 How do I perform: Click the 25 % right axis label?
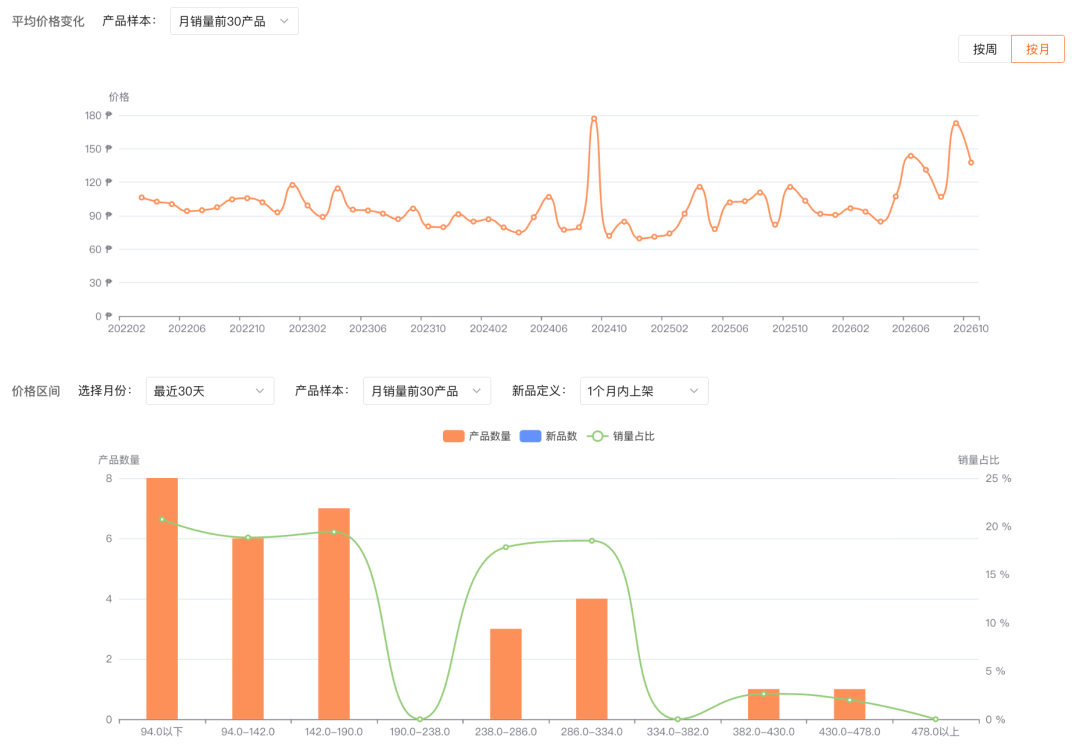tap(998, 478)
